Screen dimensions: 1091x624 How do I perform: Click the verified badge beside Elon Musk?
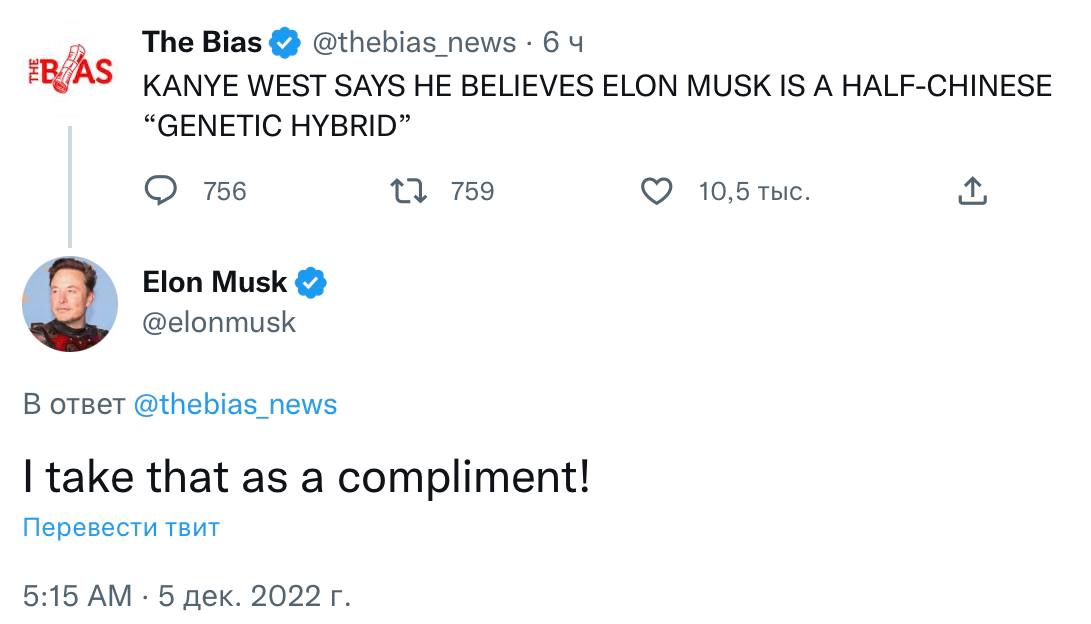pos(310,283)
